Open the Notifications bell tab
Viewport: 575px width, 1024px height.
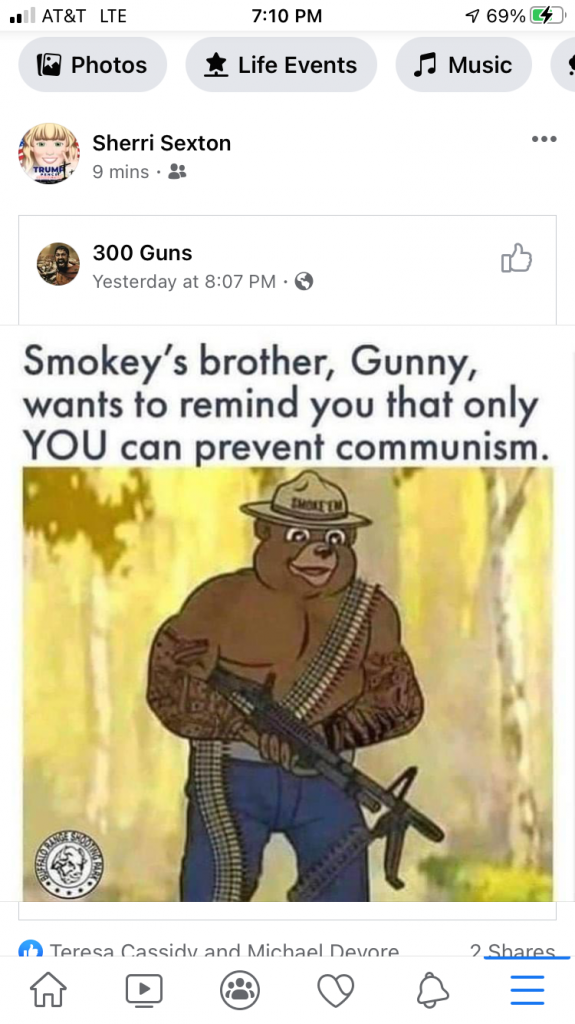[432, 990]
